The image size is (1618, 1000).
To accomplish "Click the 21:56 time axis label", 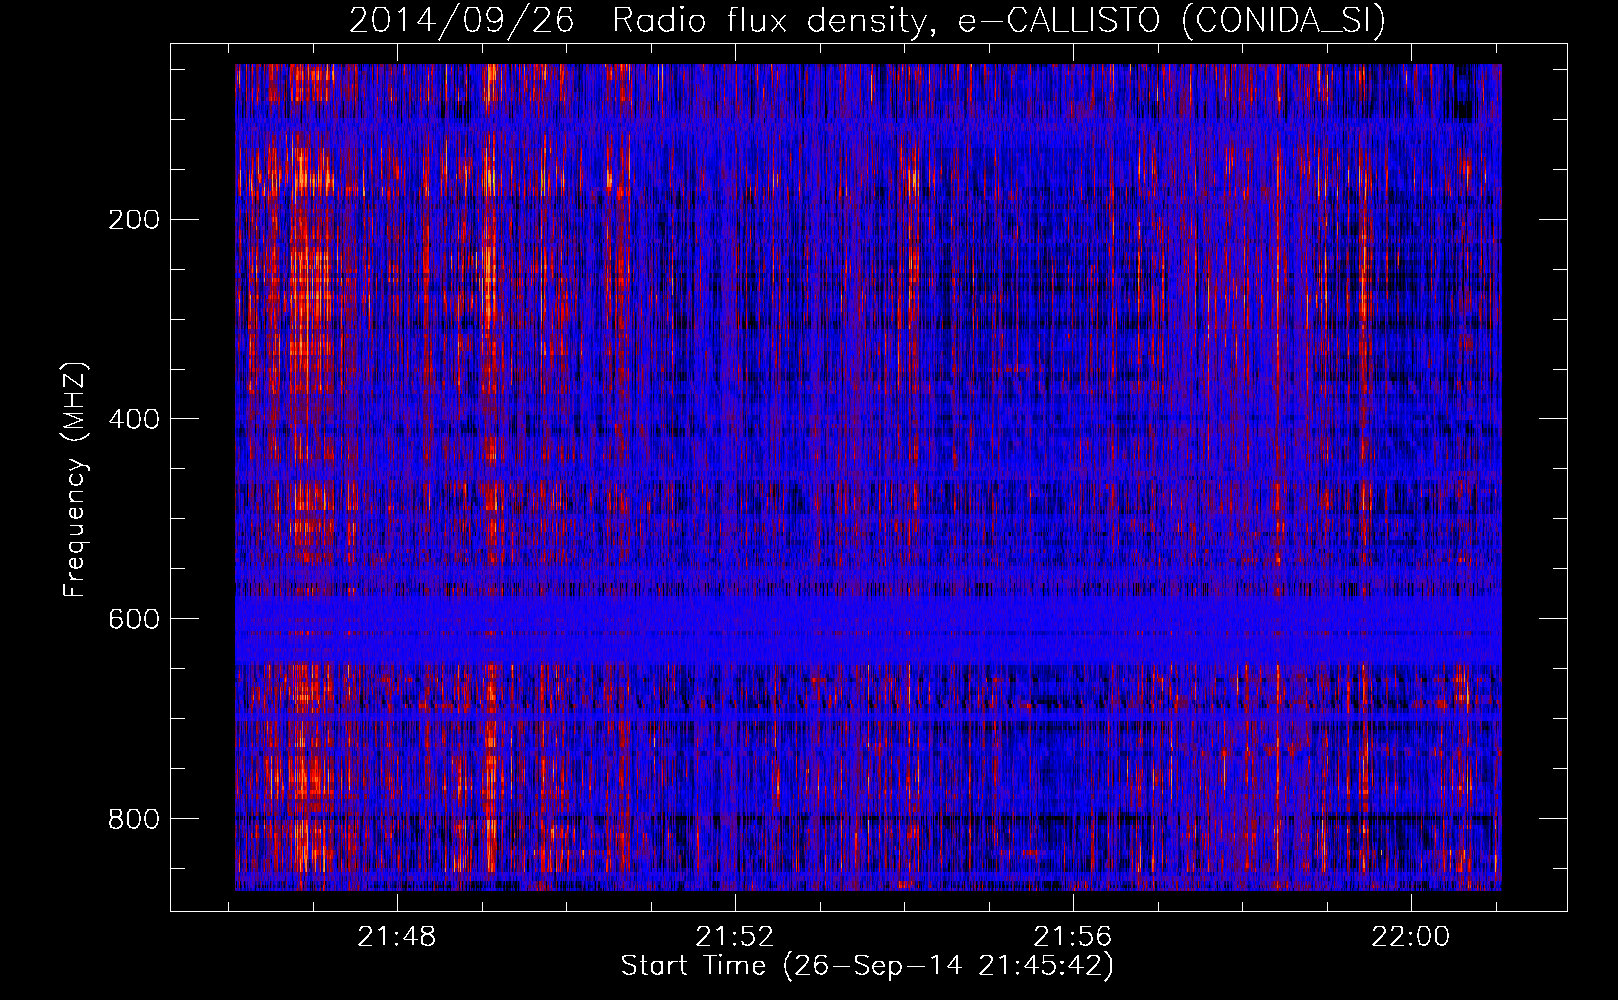I will 1073,937.
